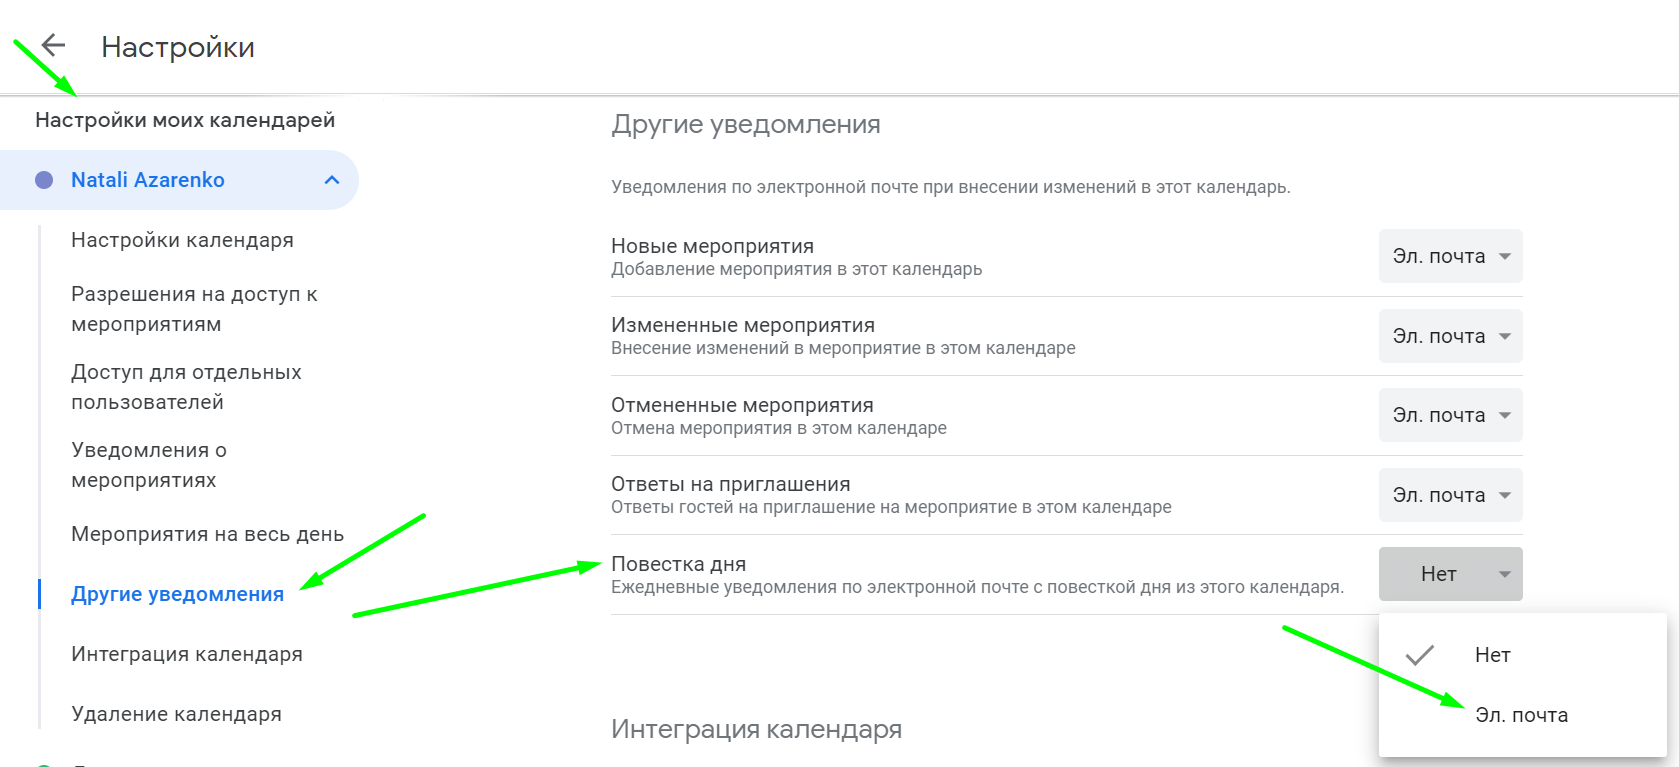This screenshot has height=767, width=1679.
Task: Open Доступ для отдельных пользователей
Action: (186, 387)
